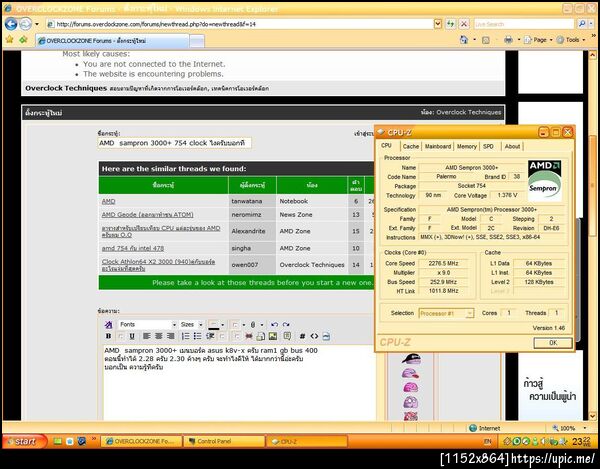The height and width of the screenshot is (469, 600).
Task: Open the address bar history dropdown
Action: [438, 24]
